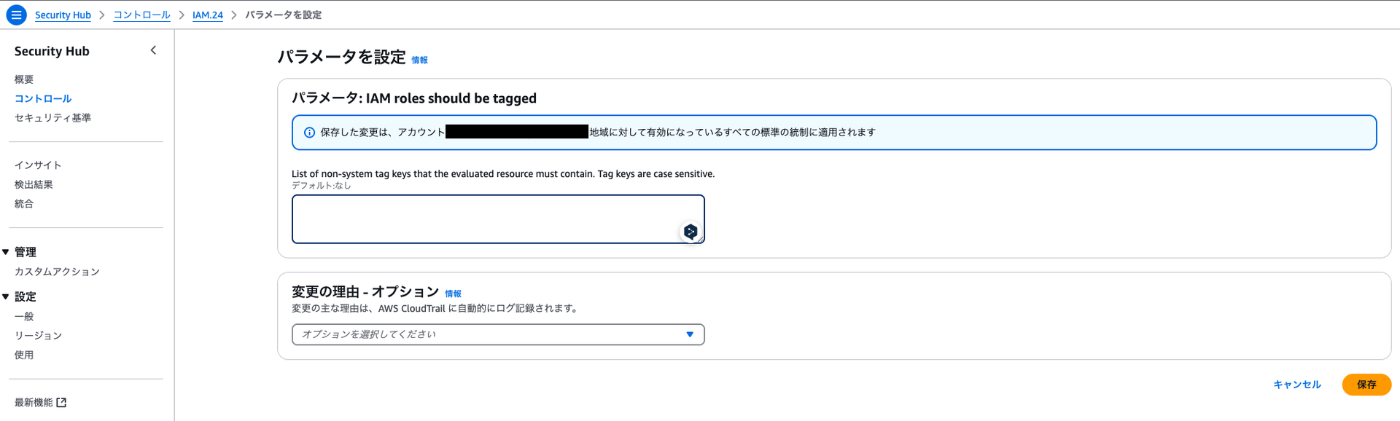Screen dimensions: 1400x421
Task: Open カスタムアクション in the sidebar
Action: tap(57, 272)
